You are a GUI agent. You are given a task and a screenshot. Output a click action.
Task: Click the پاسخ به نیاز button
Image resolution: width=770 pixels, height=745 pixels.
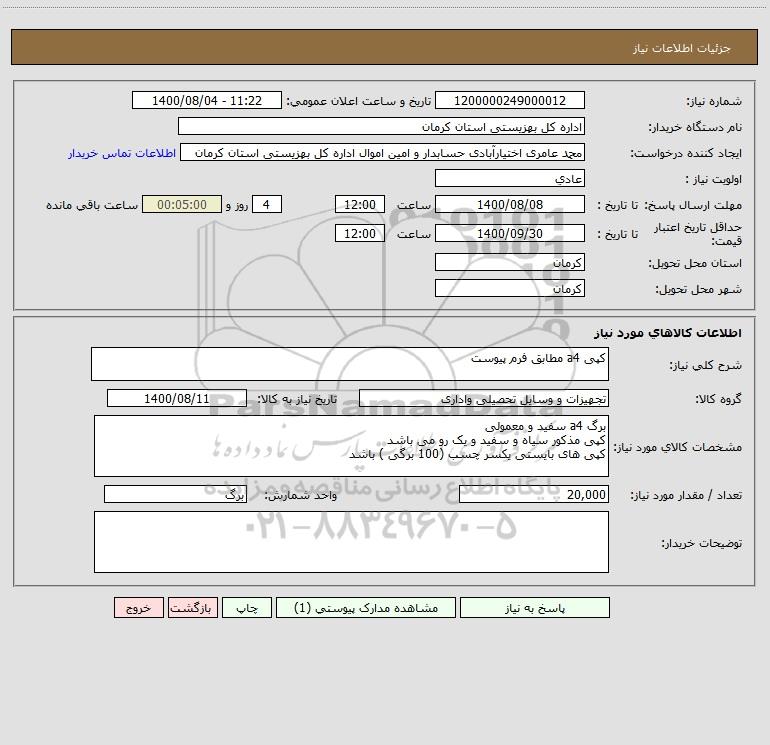point(534,608)
